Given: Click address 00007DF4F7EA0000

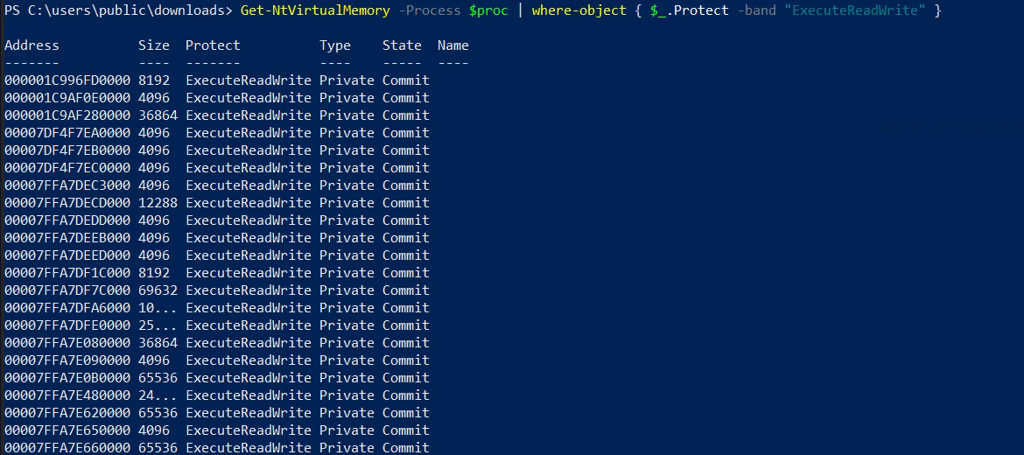Looking at the screenshot, I should 67,133.
